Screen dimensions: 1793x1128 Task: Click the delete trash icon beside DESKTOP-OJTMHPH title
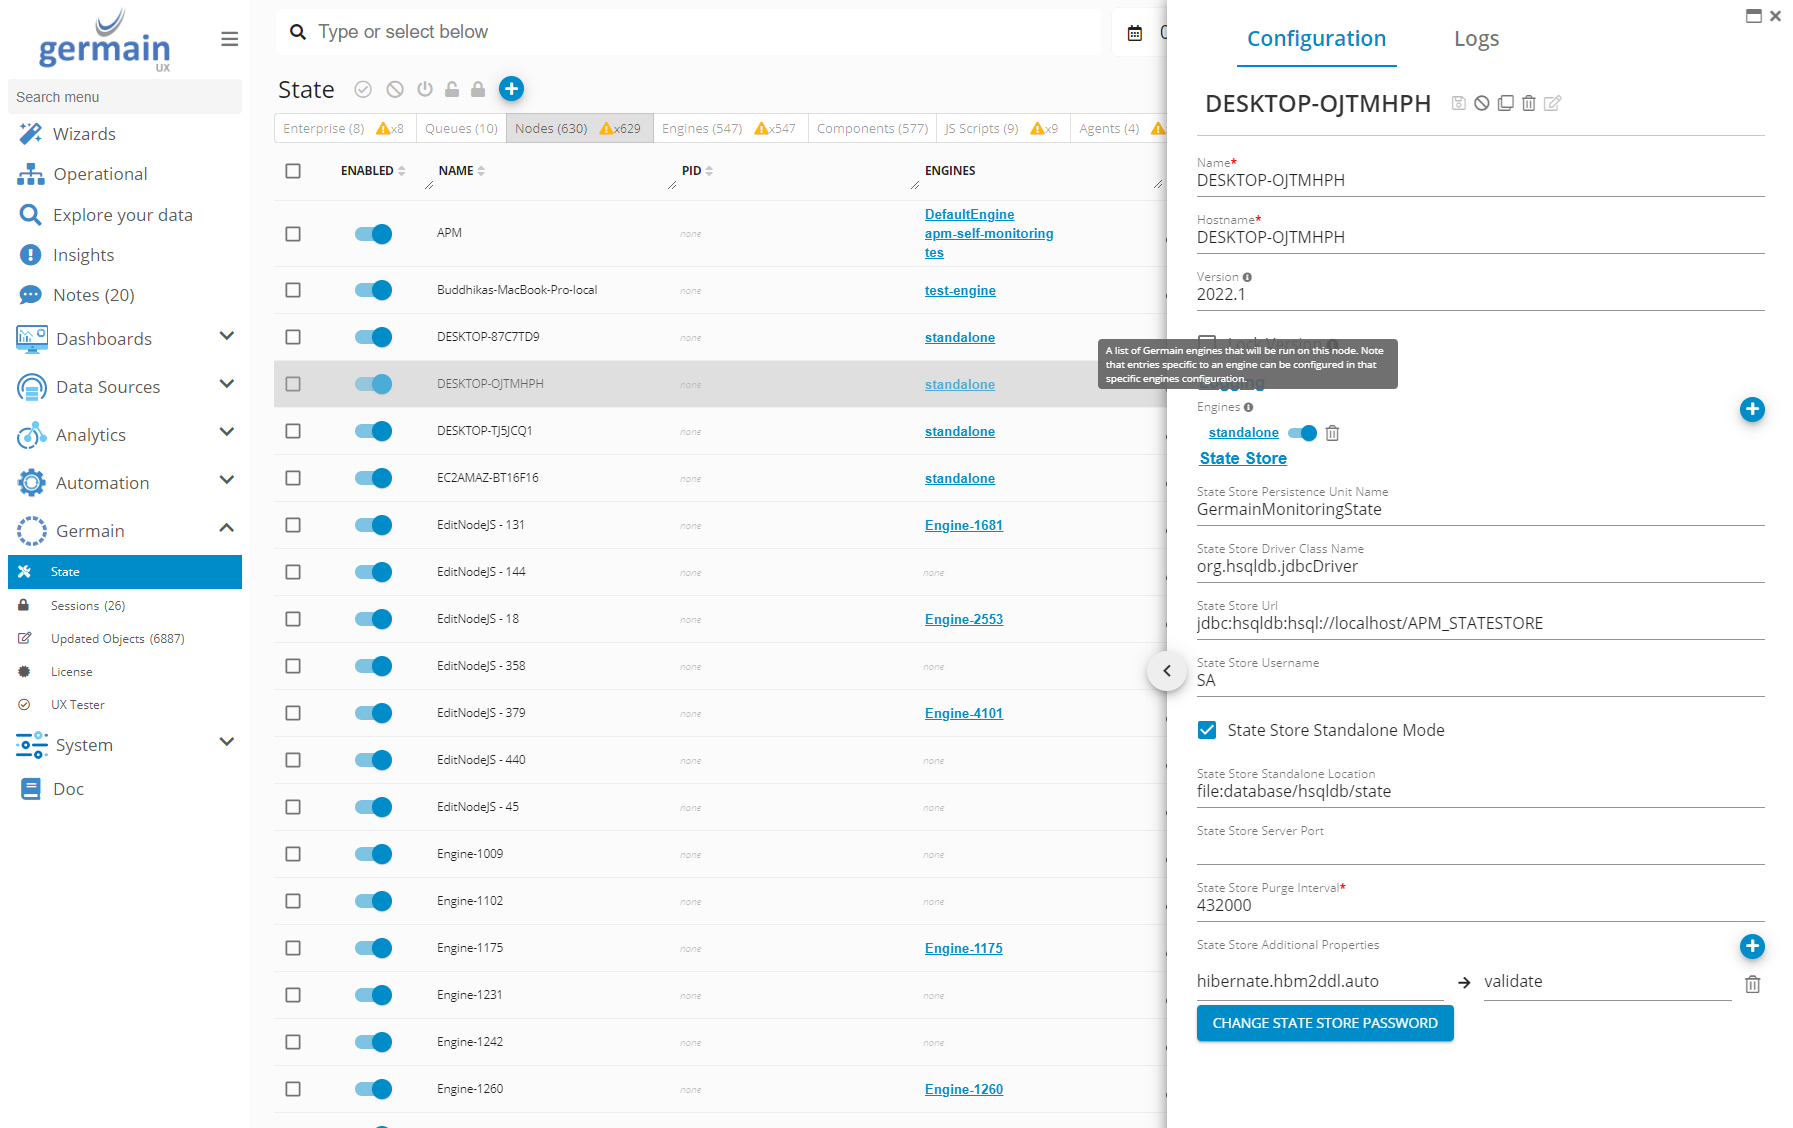click(x=1528, y=103)
